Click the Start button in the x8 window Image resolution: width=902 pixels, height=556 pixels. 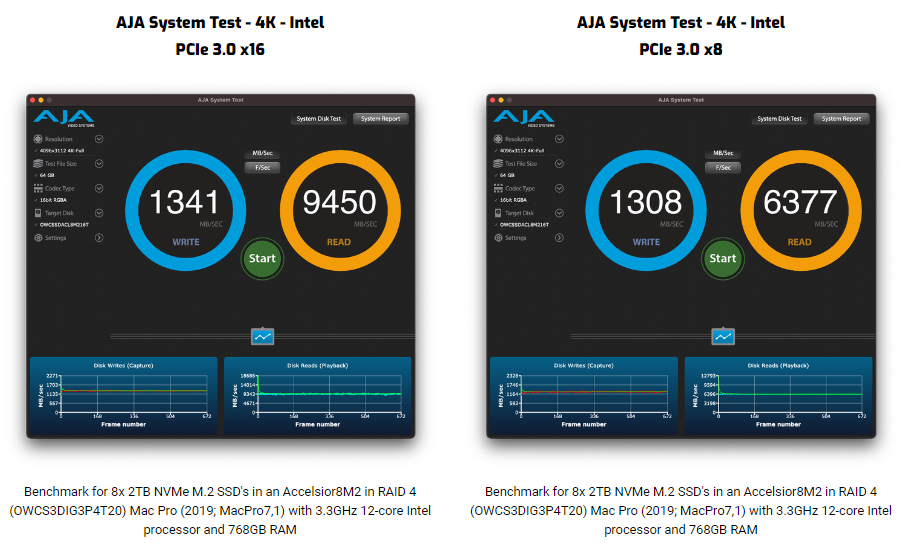pyautogui.click(x=723, y=259)
